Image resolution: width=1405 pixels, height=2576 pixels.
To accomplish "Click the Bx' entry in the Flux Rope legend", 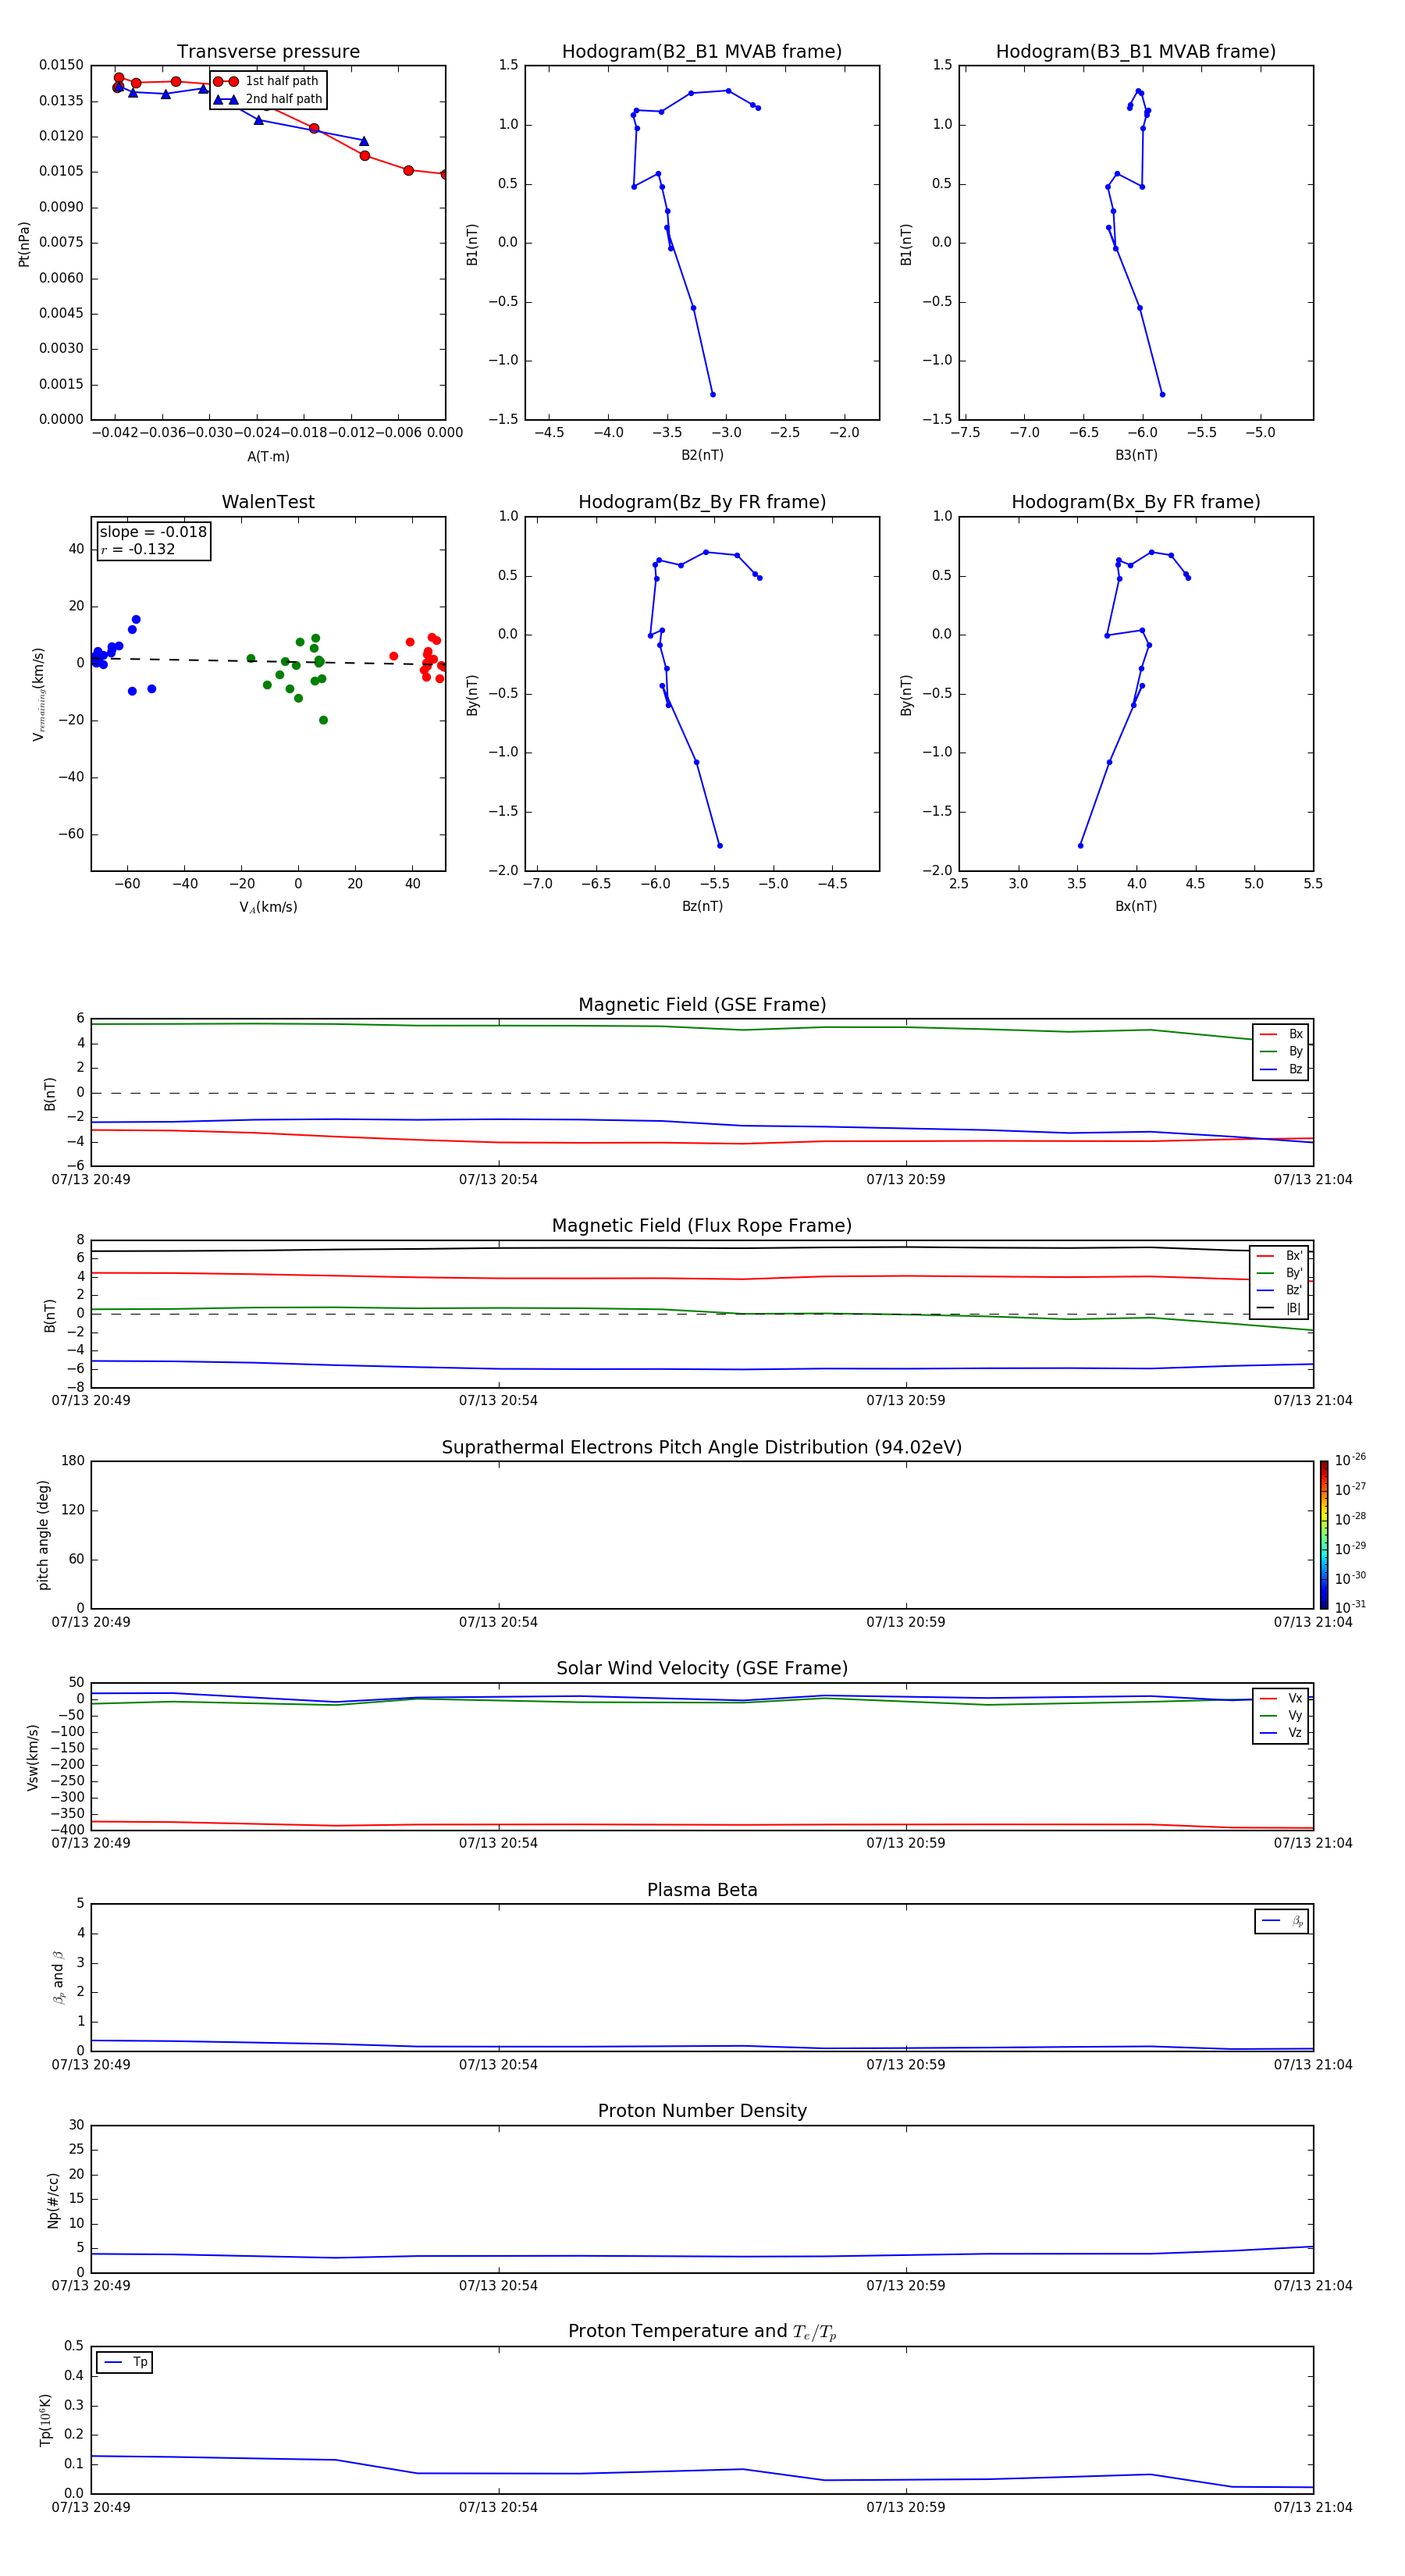I will click(1279, 1256).
